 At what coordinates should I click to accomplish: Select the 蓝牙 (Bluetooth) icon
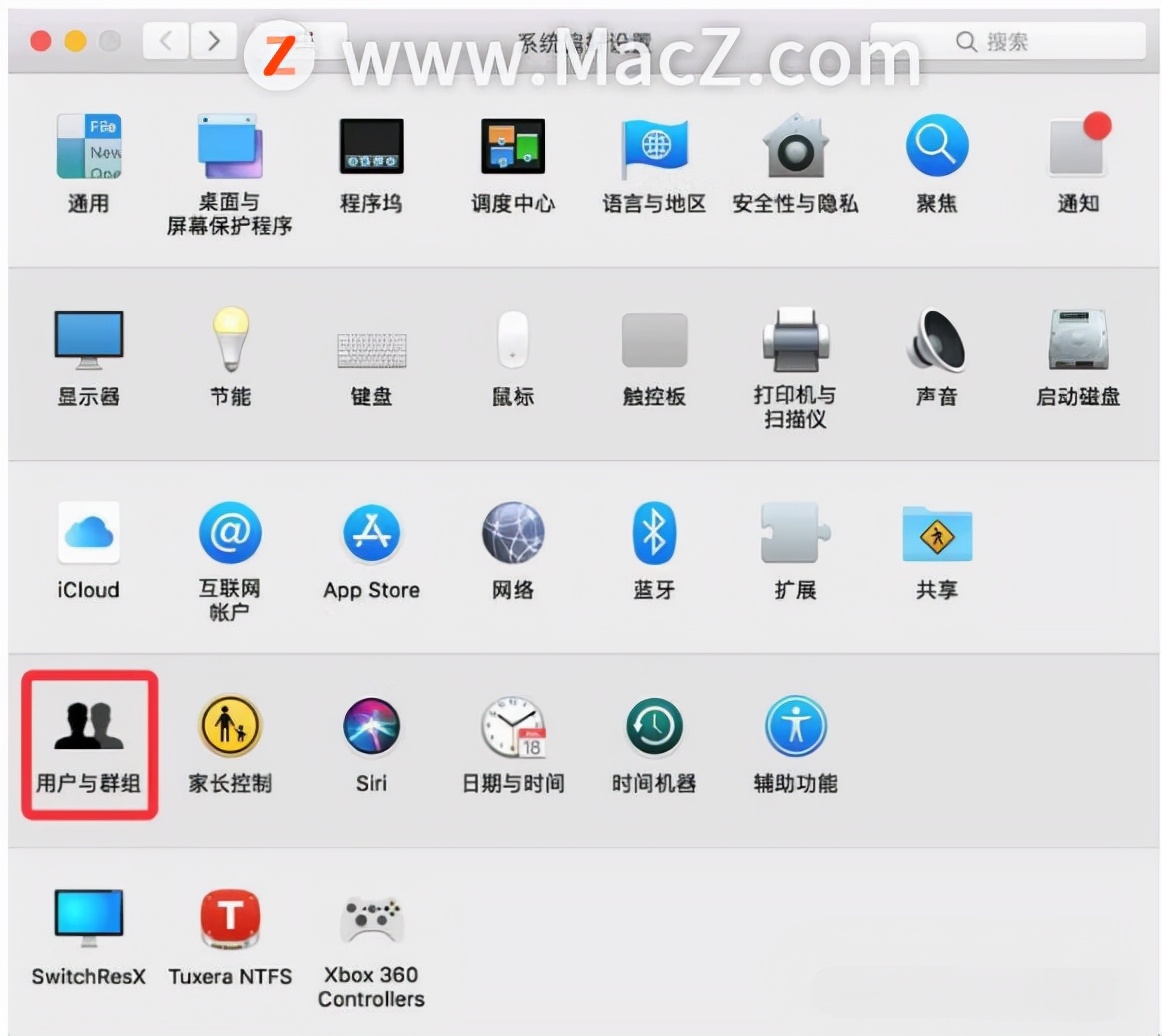click(x=653, y=532)
